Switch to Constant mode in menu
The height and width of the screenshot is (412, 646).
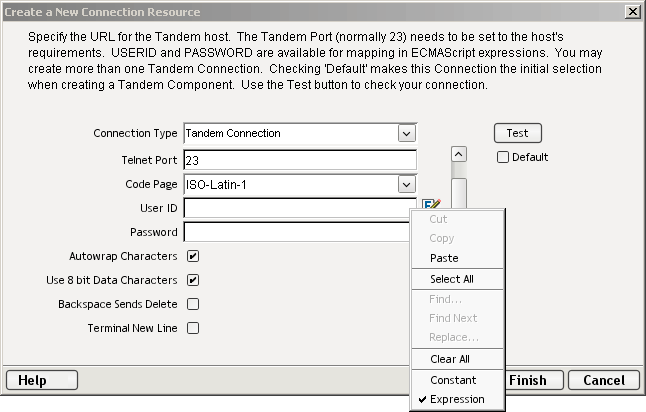pos(457,380)
